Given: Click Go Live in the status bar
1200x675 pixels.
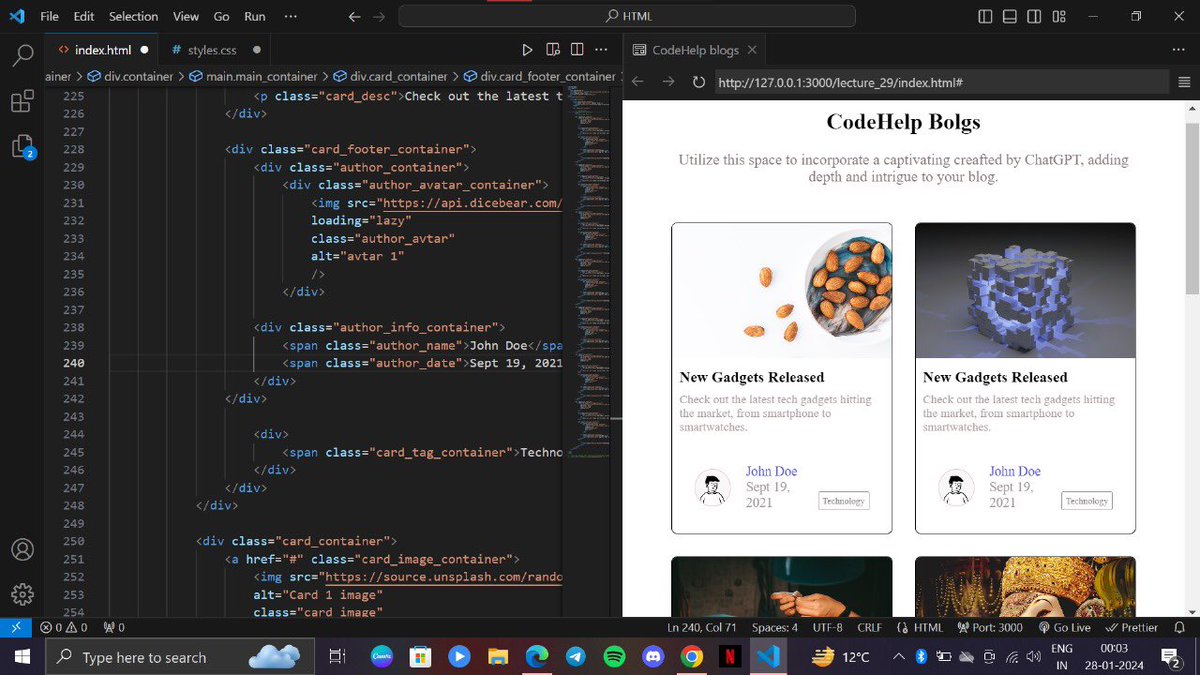Looking at the screenshot, I should [1064, 627].
